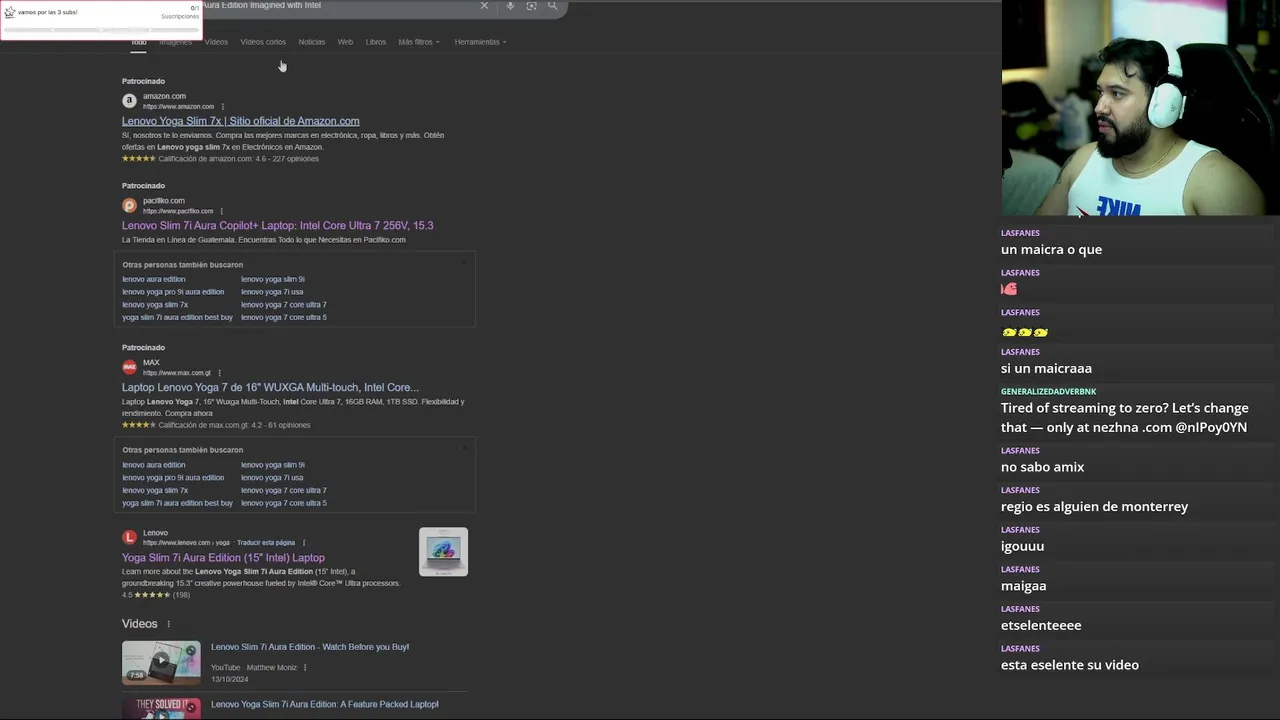Screen dimensions: 1280x720
Task: Start voice search with microphone icon
Action: [x=510, y=6]
